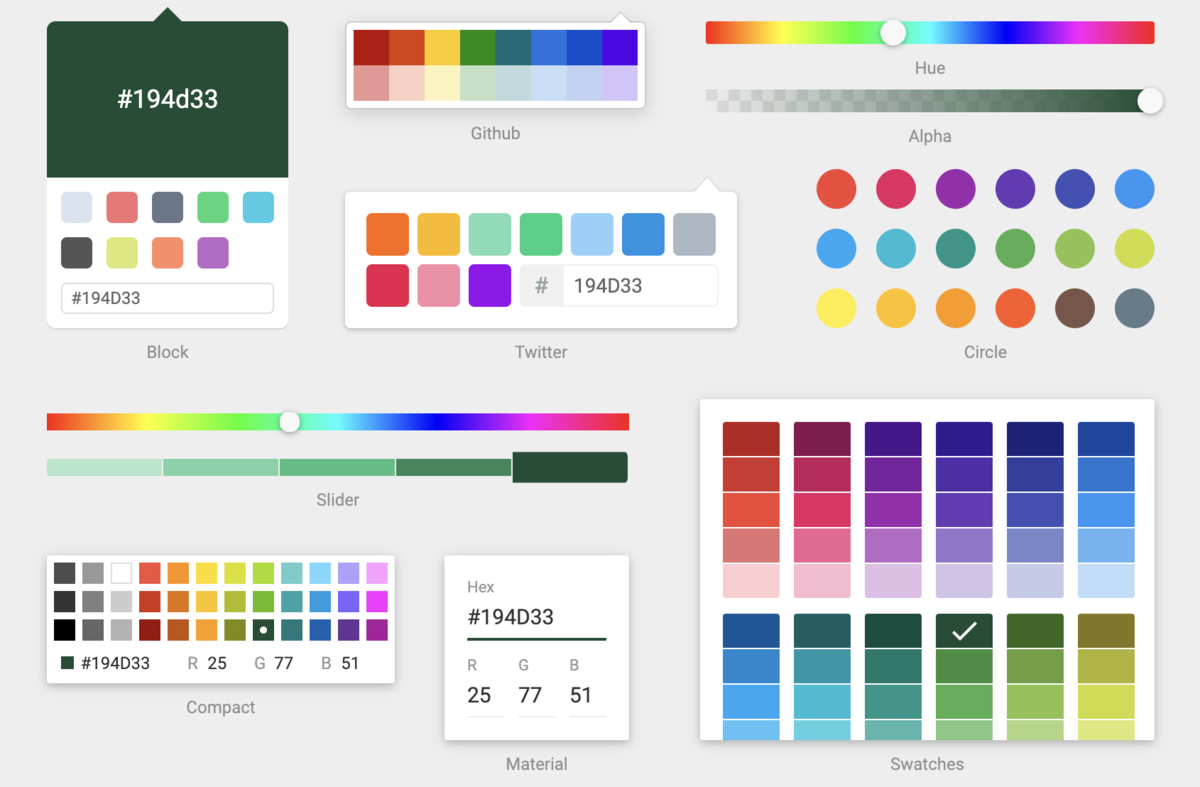1200x787 pixels.
Task: Select the dark red swatch in the Github picker
Action: pyautogui.click(x=371, y=45)
